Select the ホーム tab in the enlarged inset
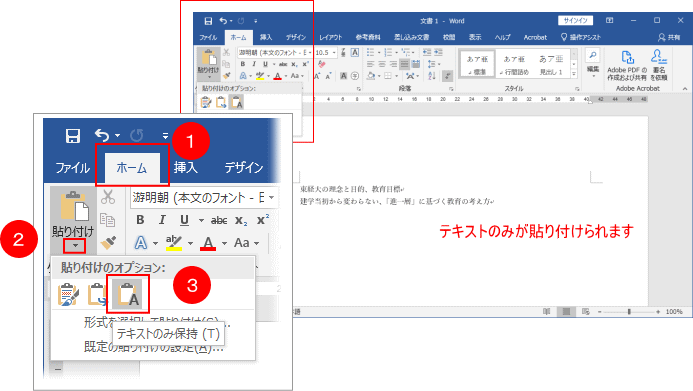Viewport: 693px width, 391px height. (x=132, y=168)
